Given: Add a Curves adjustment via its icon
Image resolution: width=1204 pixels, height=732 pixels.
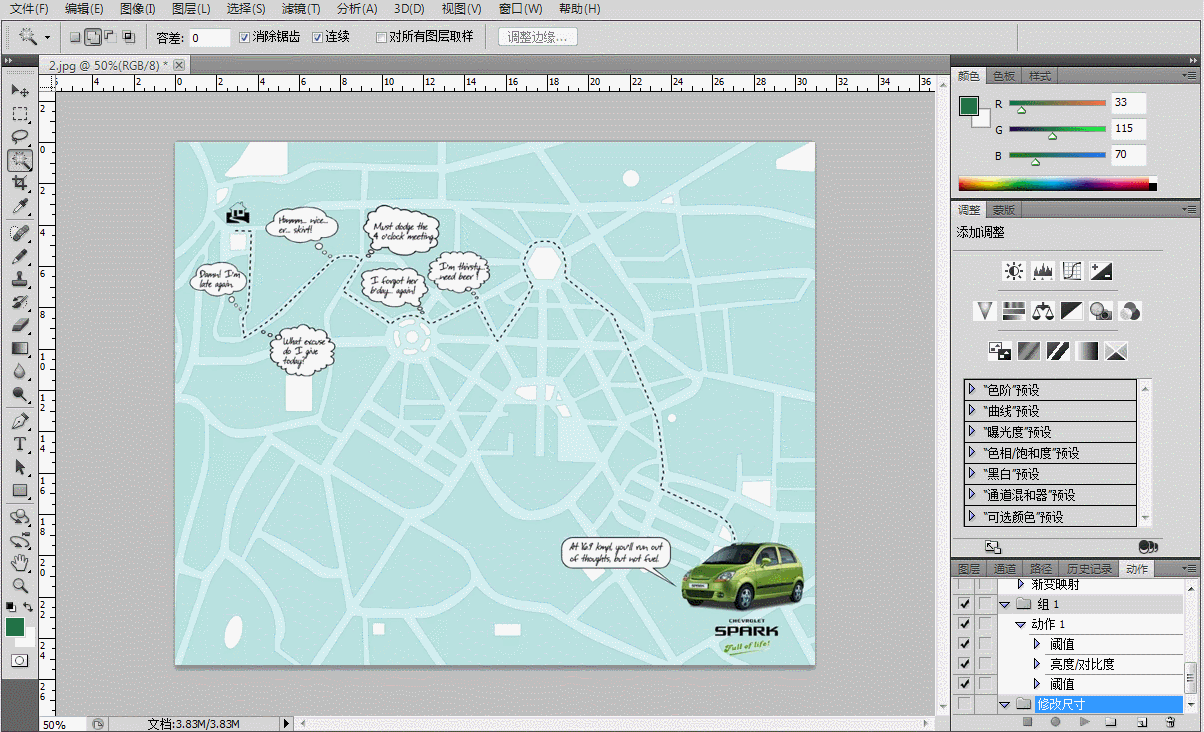Looking at the screenshot, I should click(1072, 271).
